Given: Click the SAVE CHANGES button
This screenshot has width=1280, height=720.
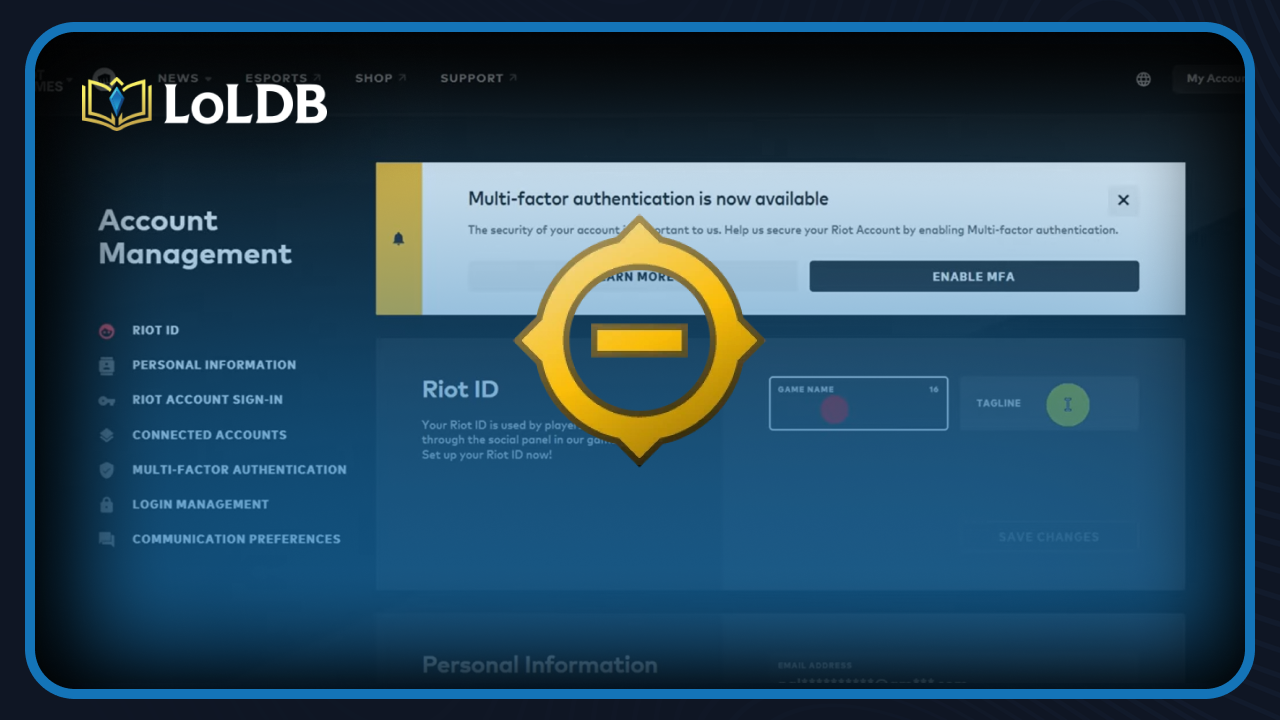Looking at the screenshot, I should tap(1049, 537).
